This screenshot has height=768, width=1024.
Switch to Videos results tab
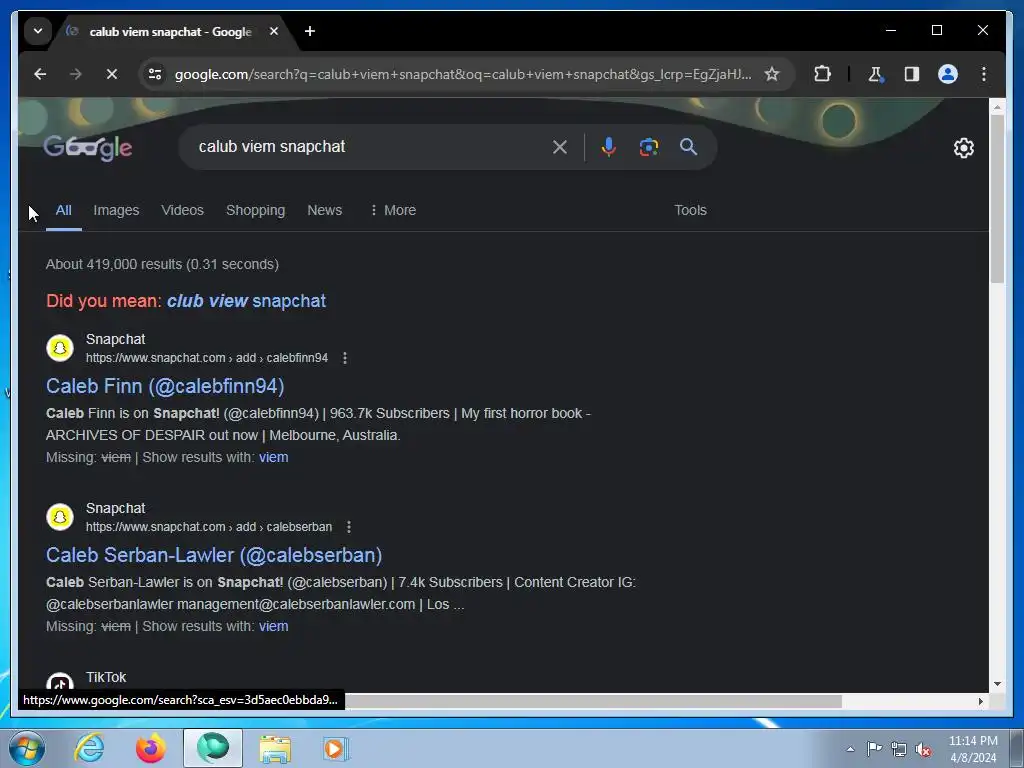click(x=182, y=210)
